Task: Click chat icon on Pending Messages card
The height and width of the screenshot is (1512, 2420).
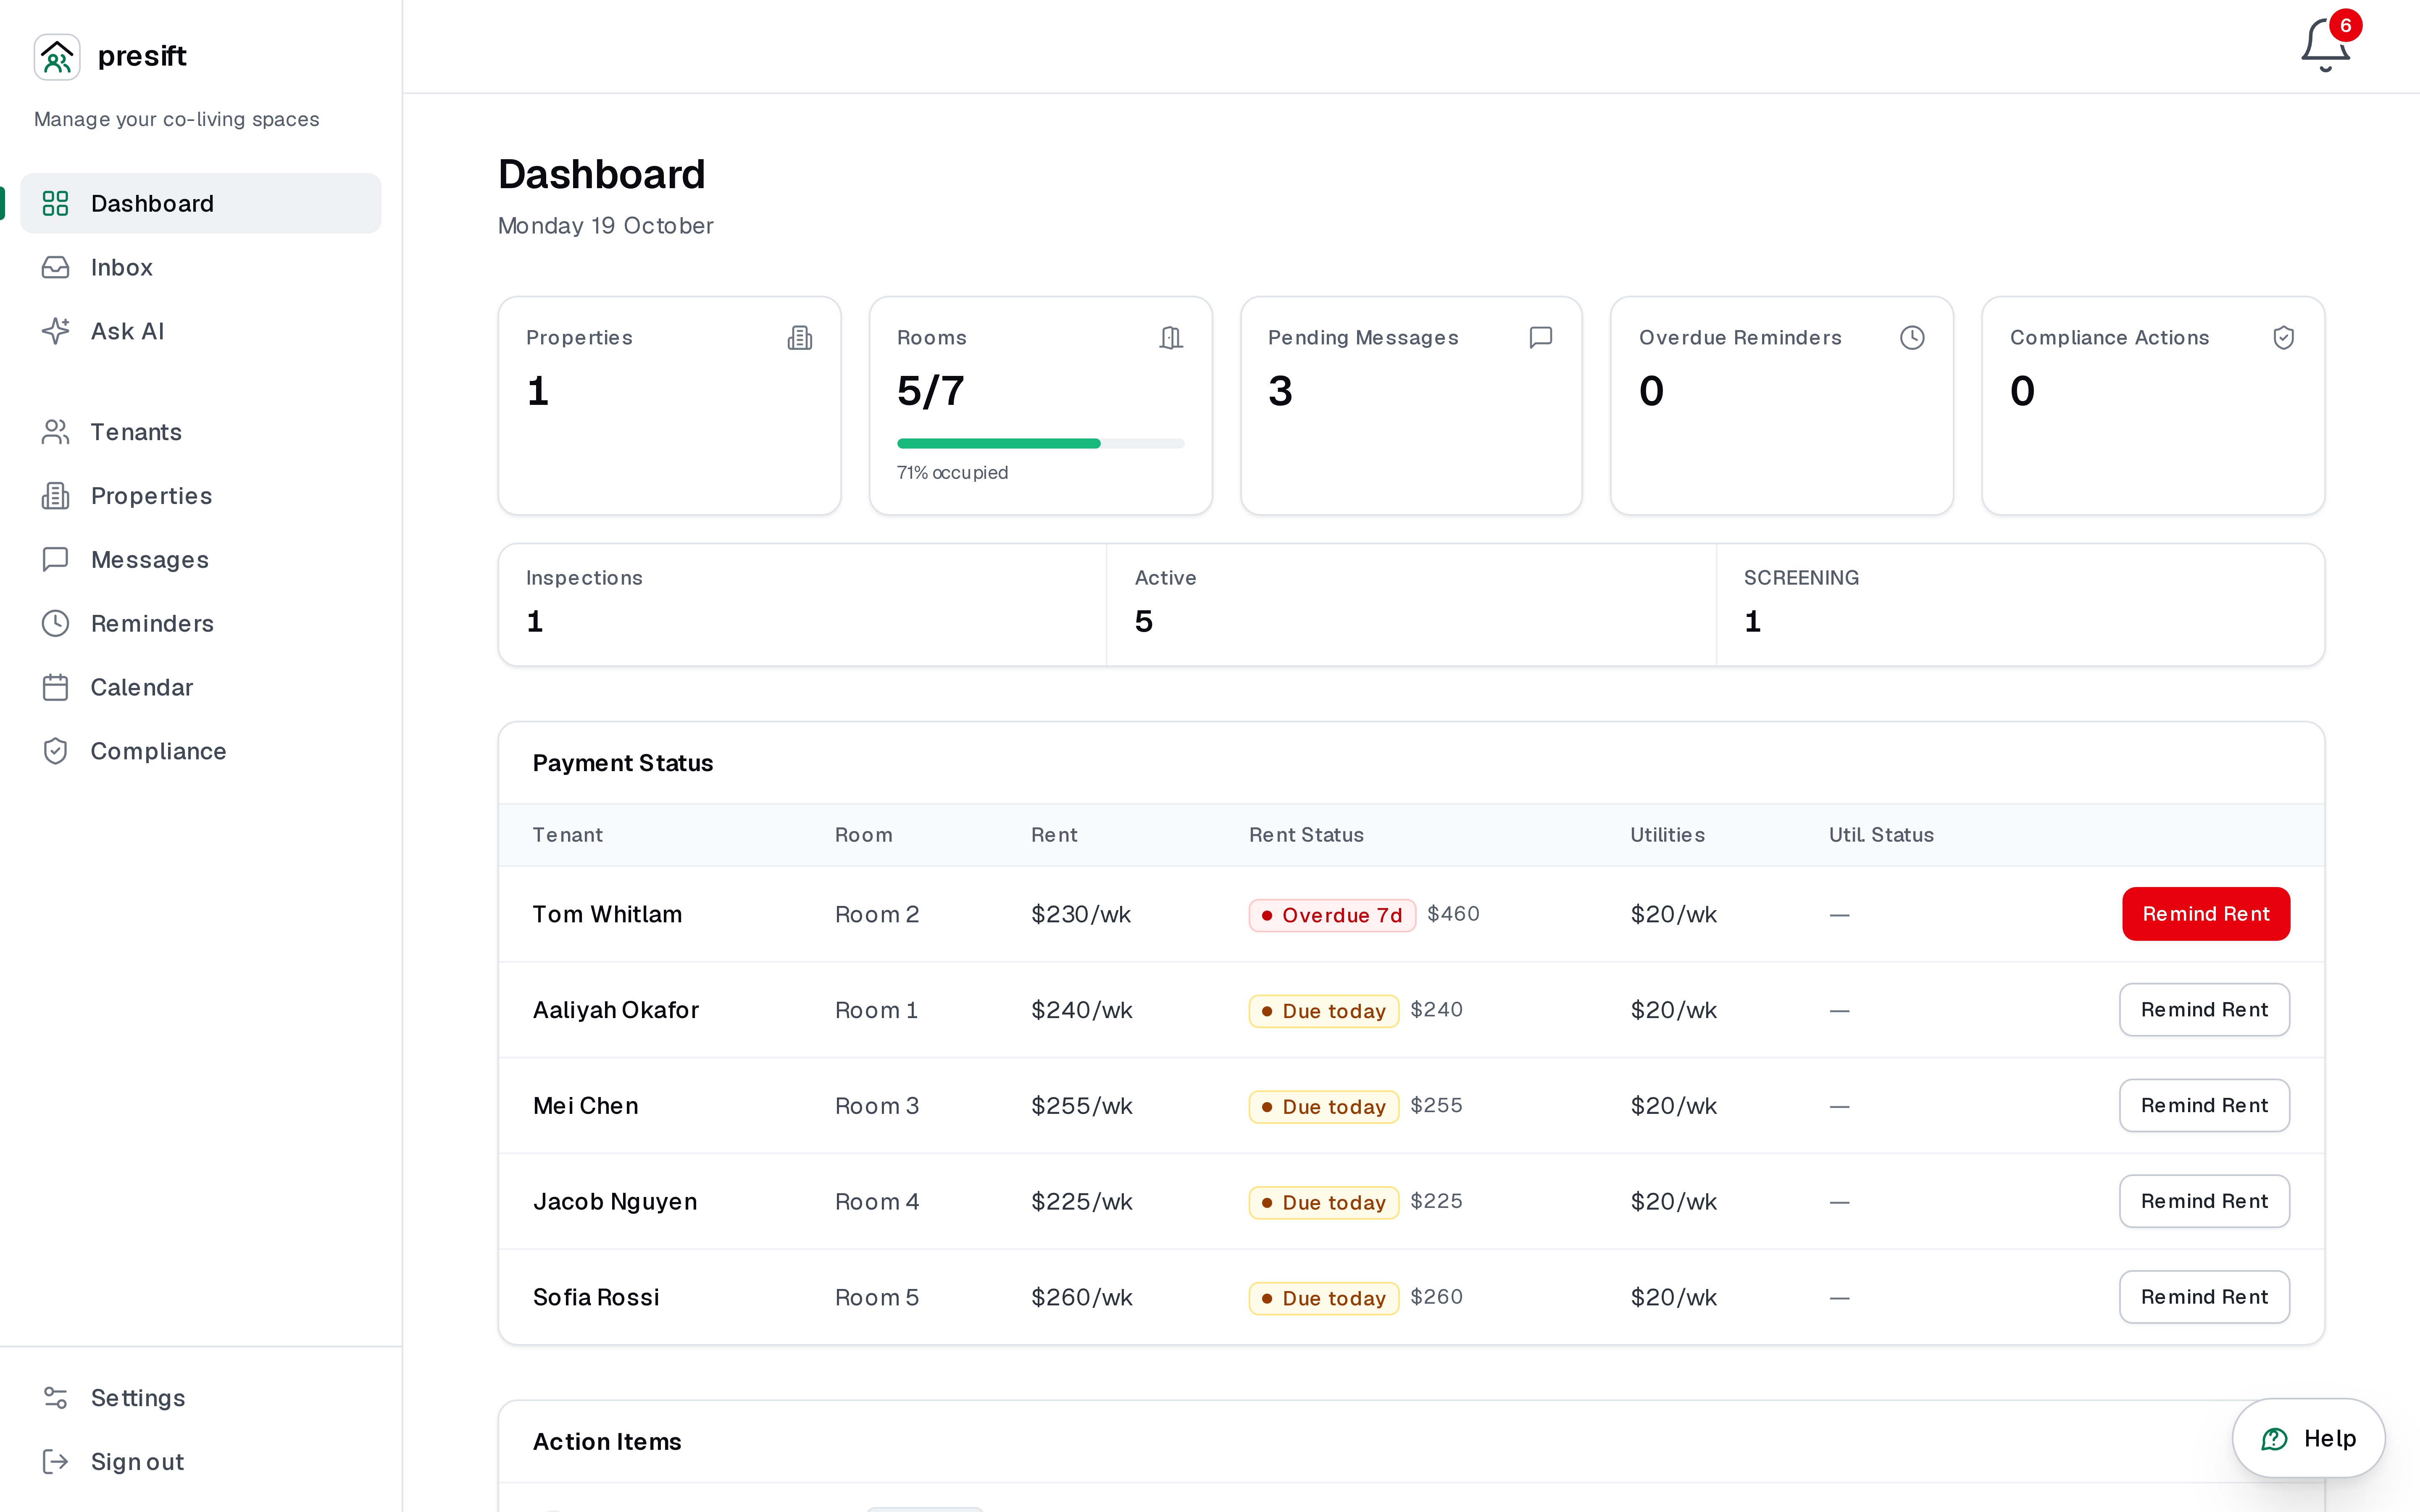Action: [1541, 338]
